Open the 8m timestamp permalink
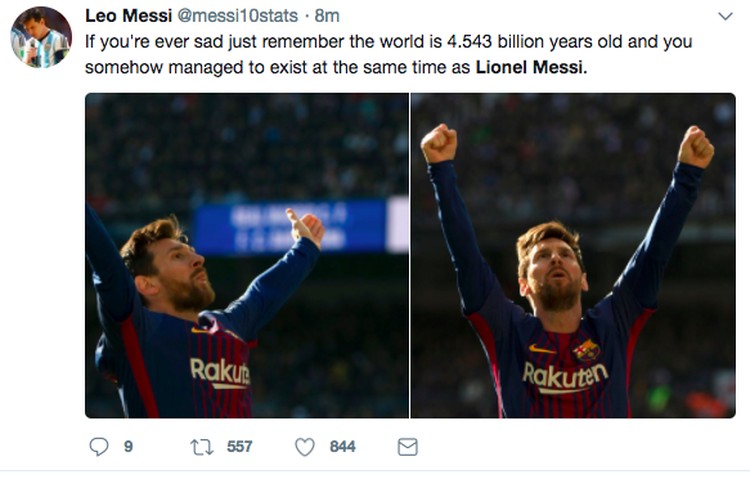The height and width of the screenshot is (479, 750). click(327, 16)
